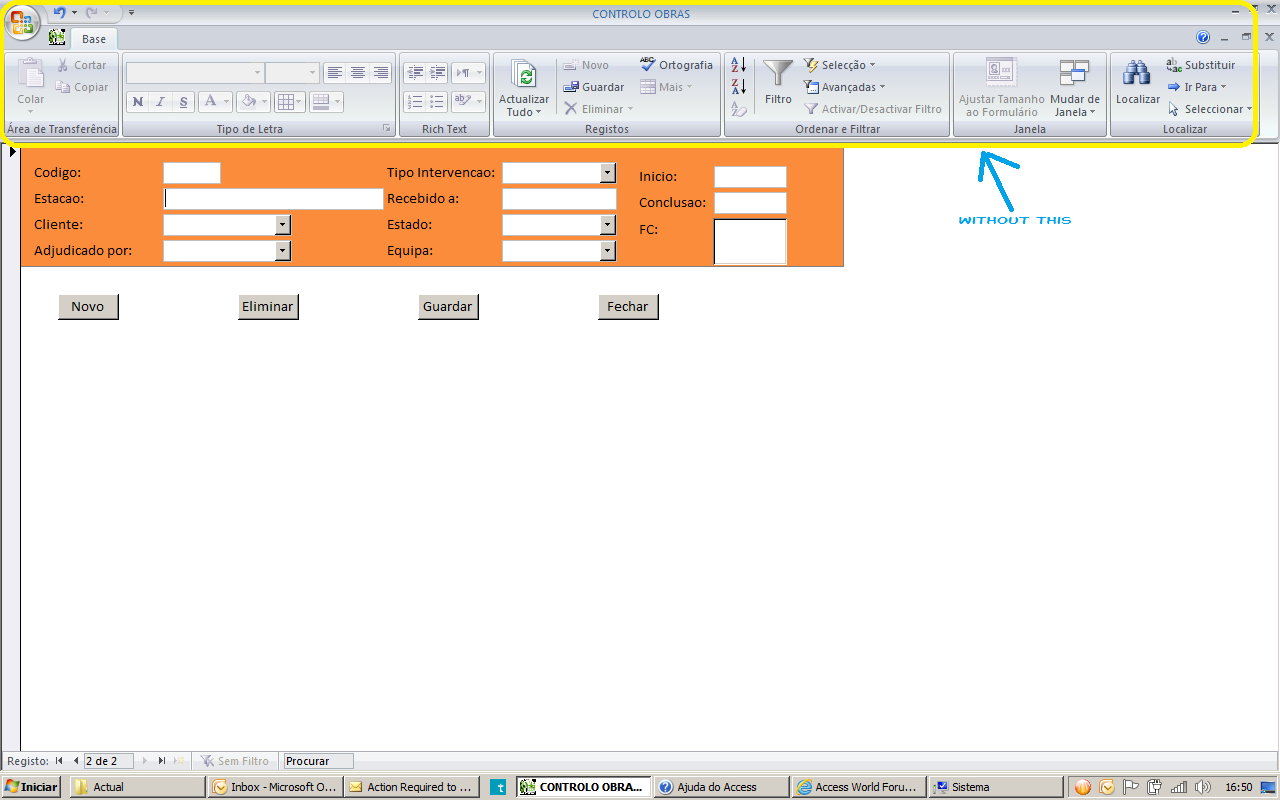
Task: Open the Avançadas filter dropdown
Action: pos(845,87)
